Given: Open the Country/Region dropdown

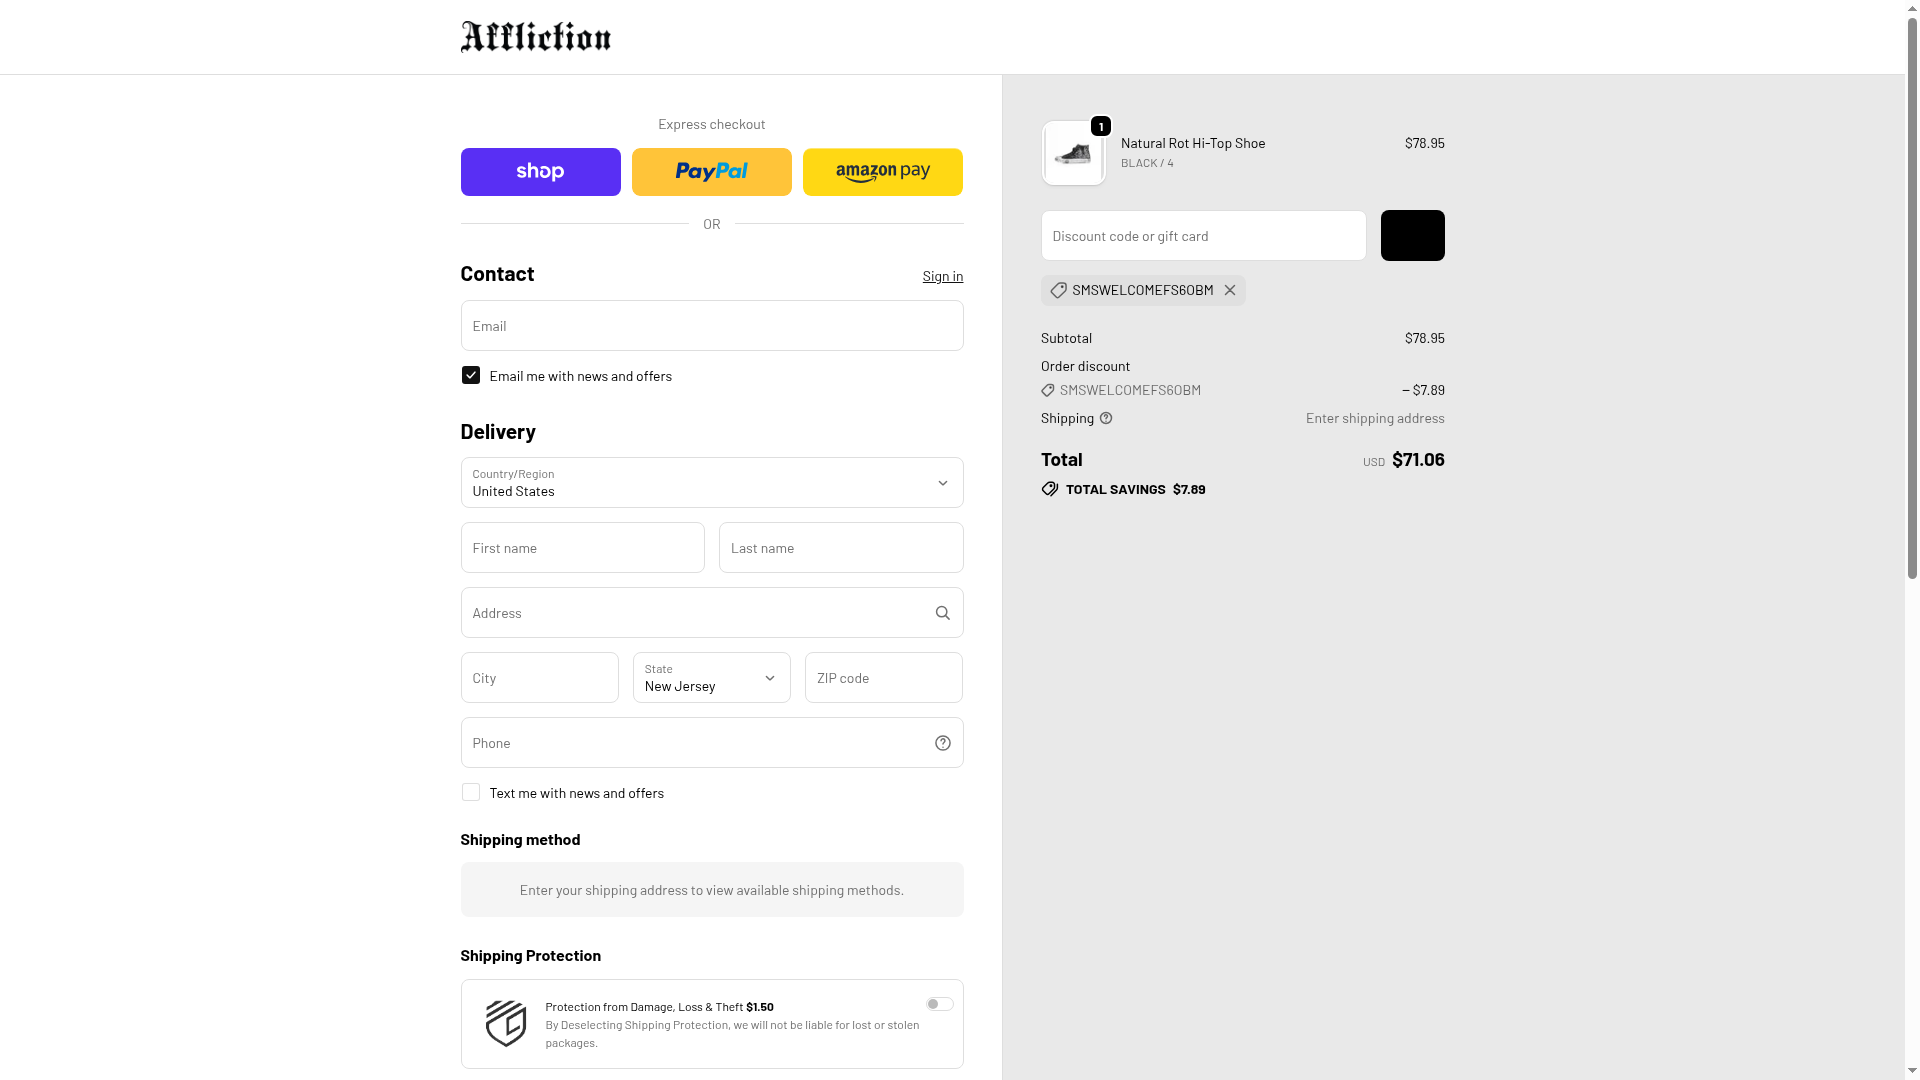Looking at the screenshot, I should click(x=711, y=483).
